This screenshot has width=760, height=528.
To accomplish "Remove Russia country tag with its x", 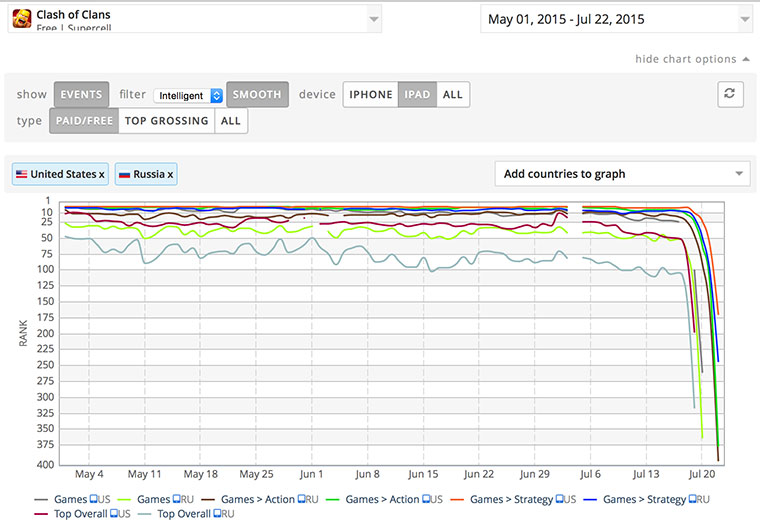I will [x=170, y=174].
